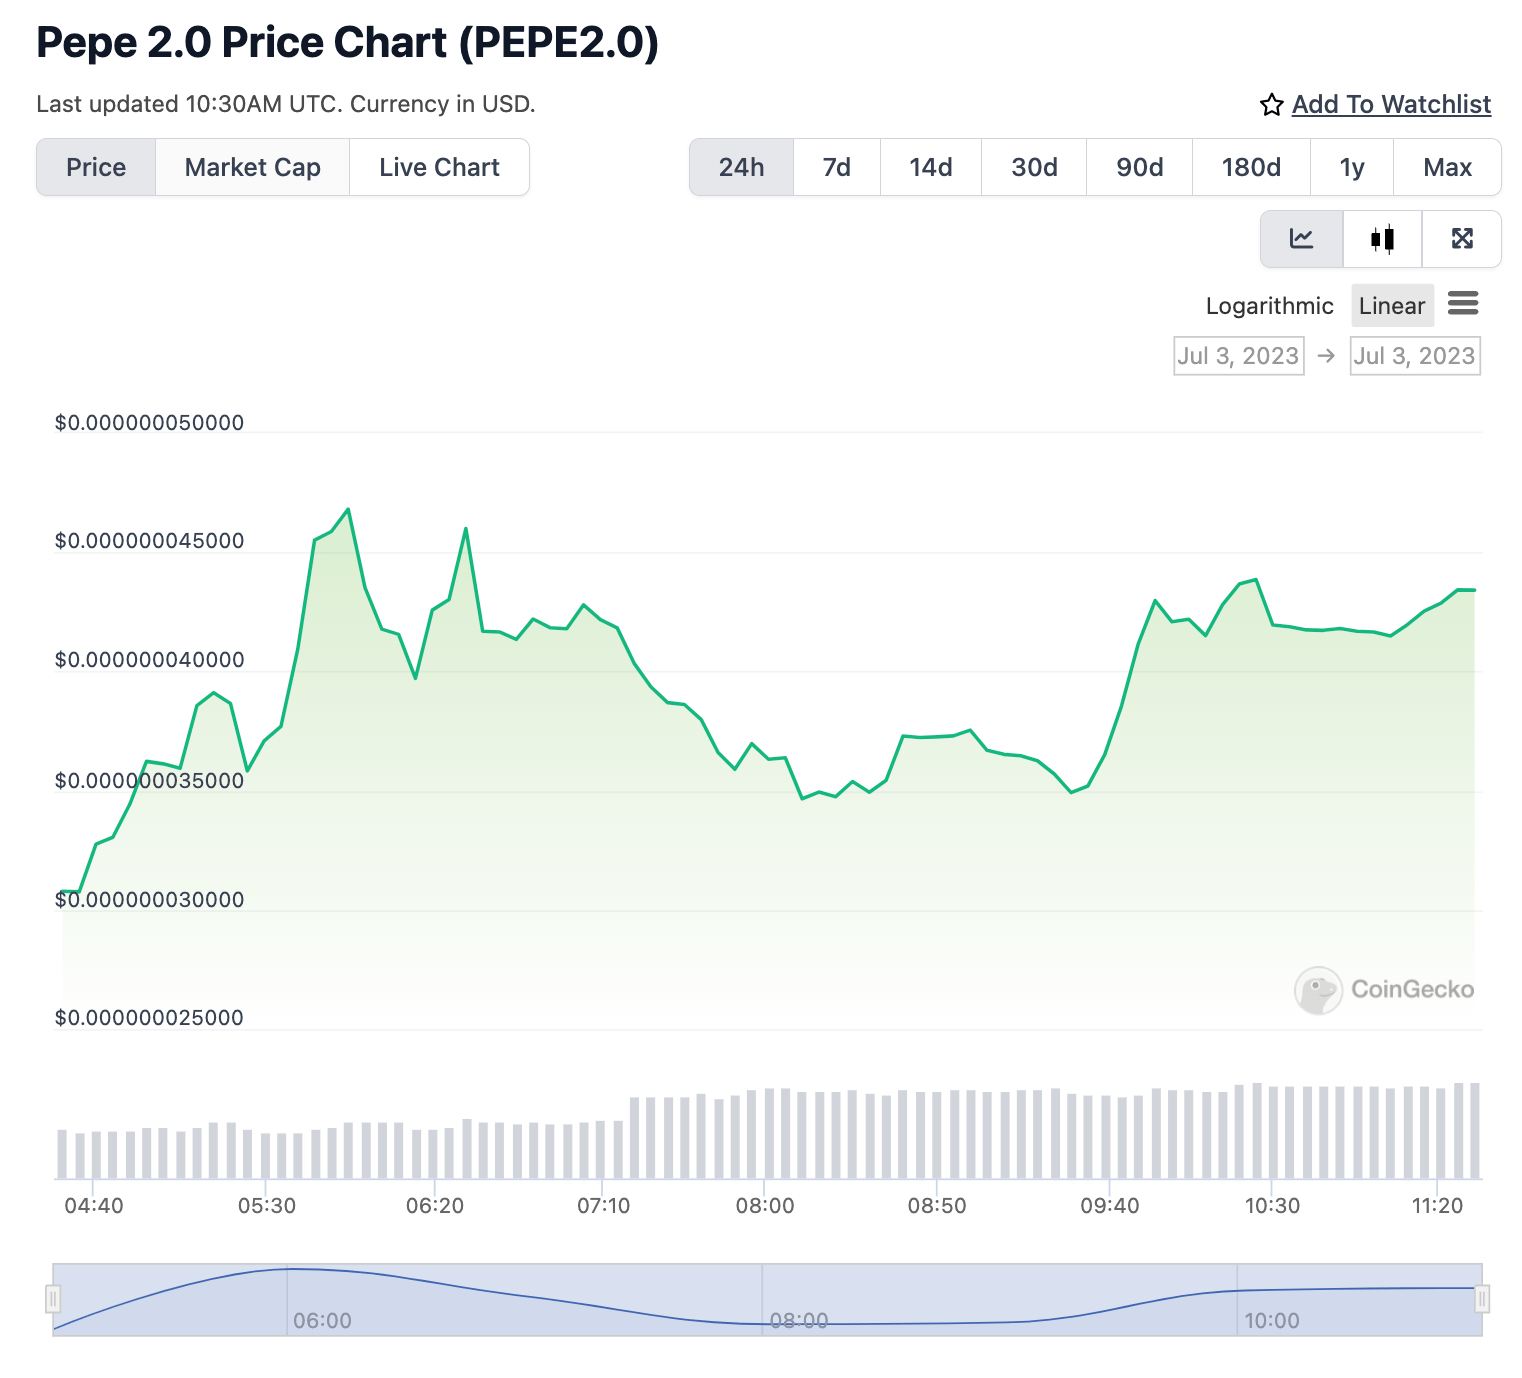Open the Live Chart tab
The width and height of the screenshot is (1522, 1378).
coord(439,167)
